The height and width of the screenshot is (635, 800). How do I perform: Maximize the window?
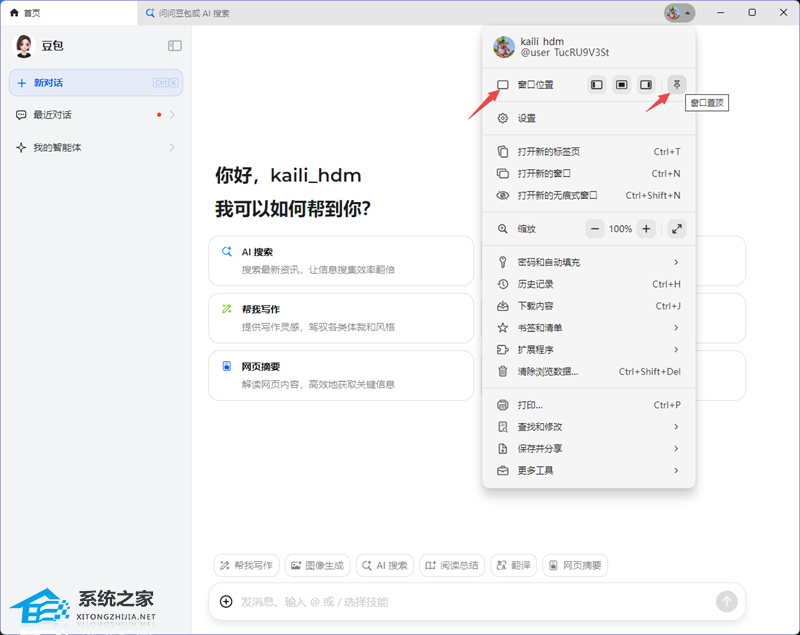click(x=752, y=12)
